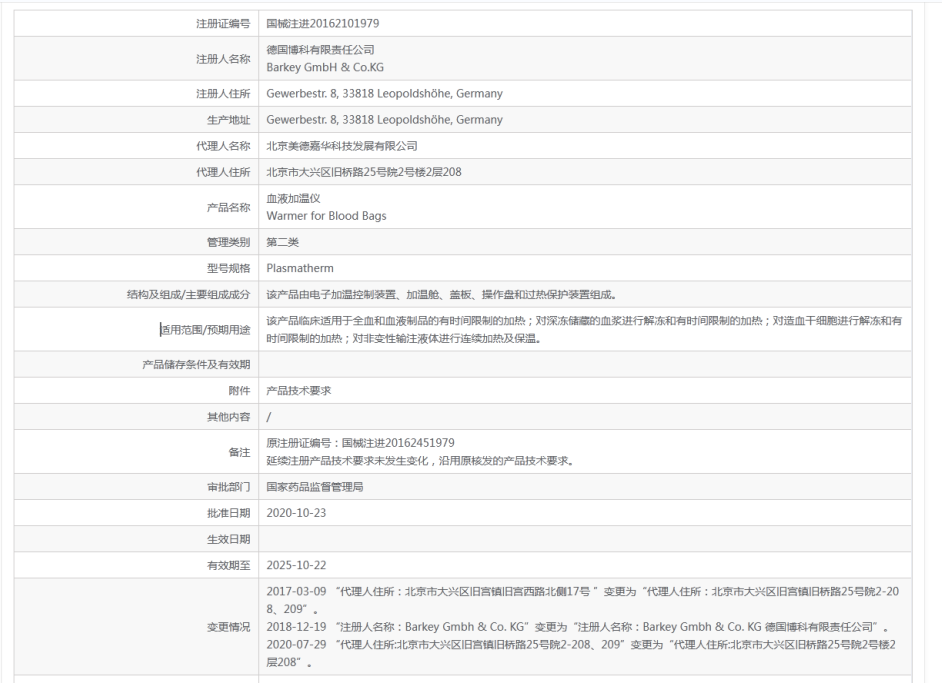Click the 结构及组成/主要组成成分 label
This screenshot has width=942, height=683.
[x=189, y=295]
